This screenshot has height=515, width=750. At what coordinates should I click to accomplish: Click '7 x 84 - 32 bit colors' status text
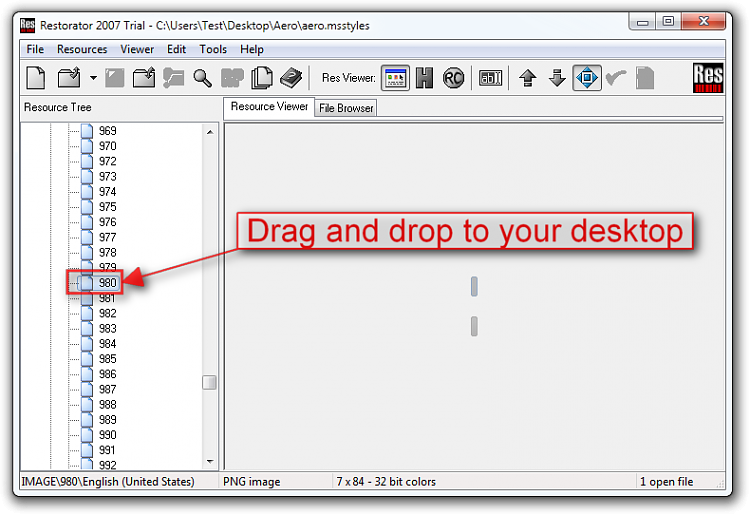pyautogui.click(x=386, y=482)
